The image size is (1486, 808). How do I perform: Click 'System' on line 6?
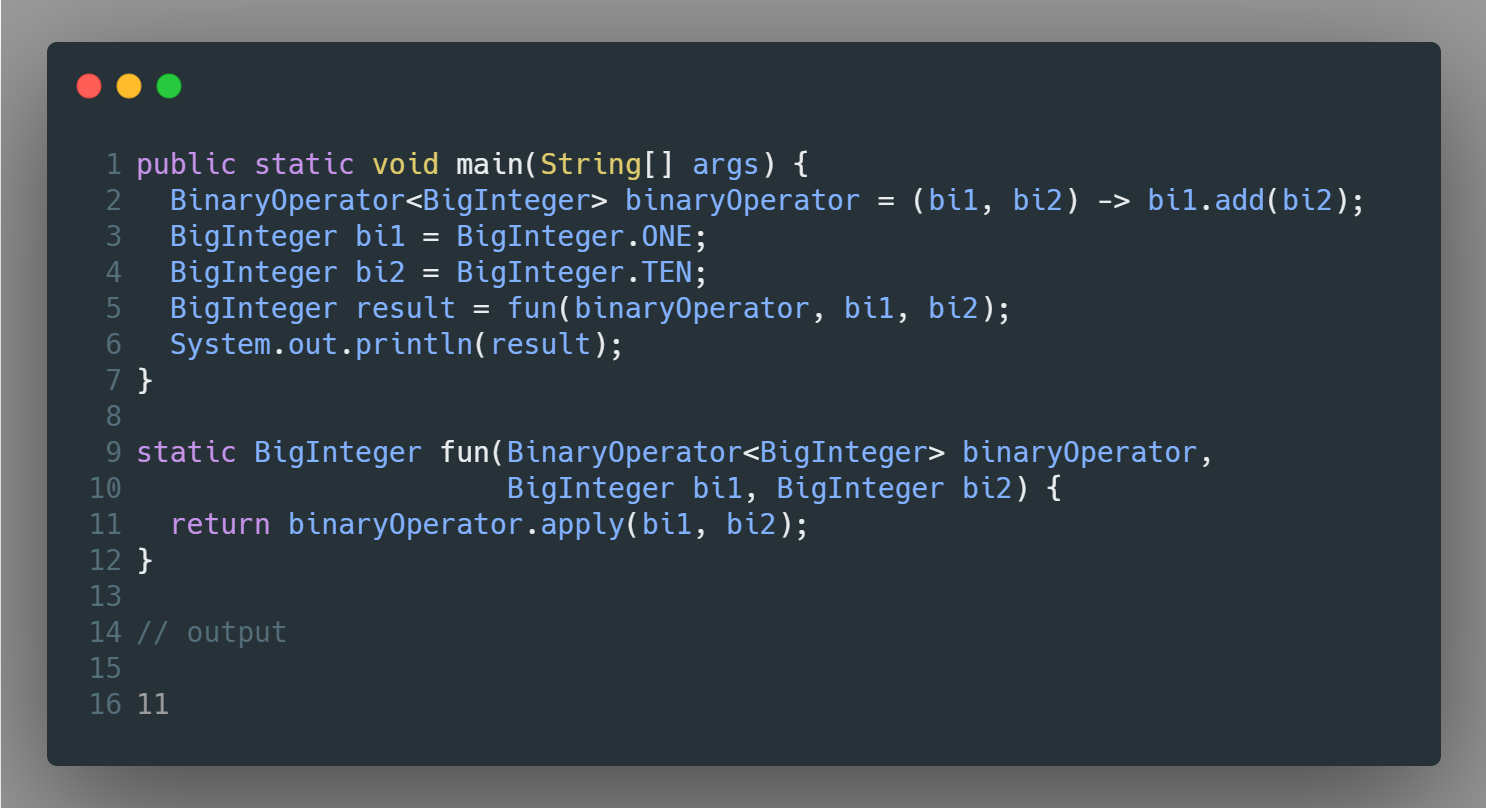(220, 345)
